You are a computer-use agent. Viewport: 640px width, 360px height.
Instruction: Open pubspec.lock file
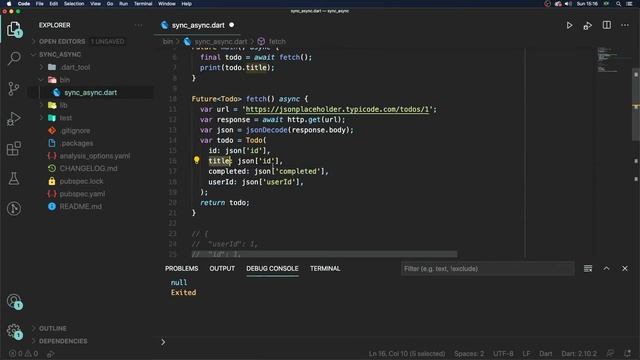point(81,181)
